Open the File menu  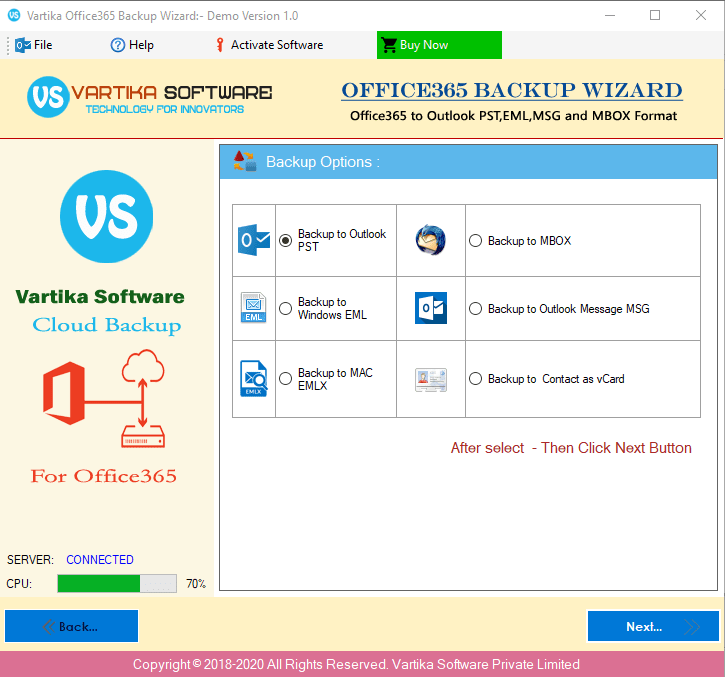pos(34,45)
